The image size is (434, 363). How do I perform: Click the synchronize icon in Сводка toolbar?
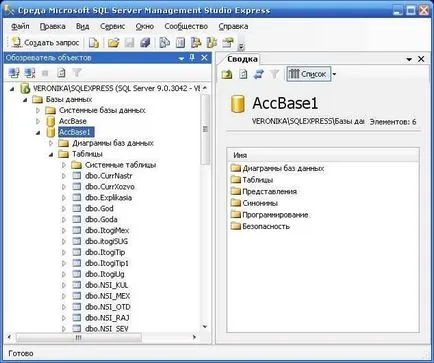coord(259,74)
